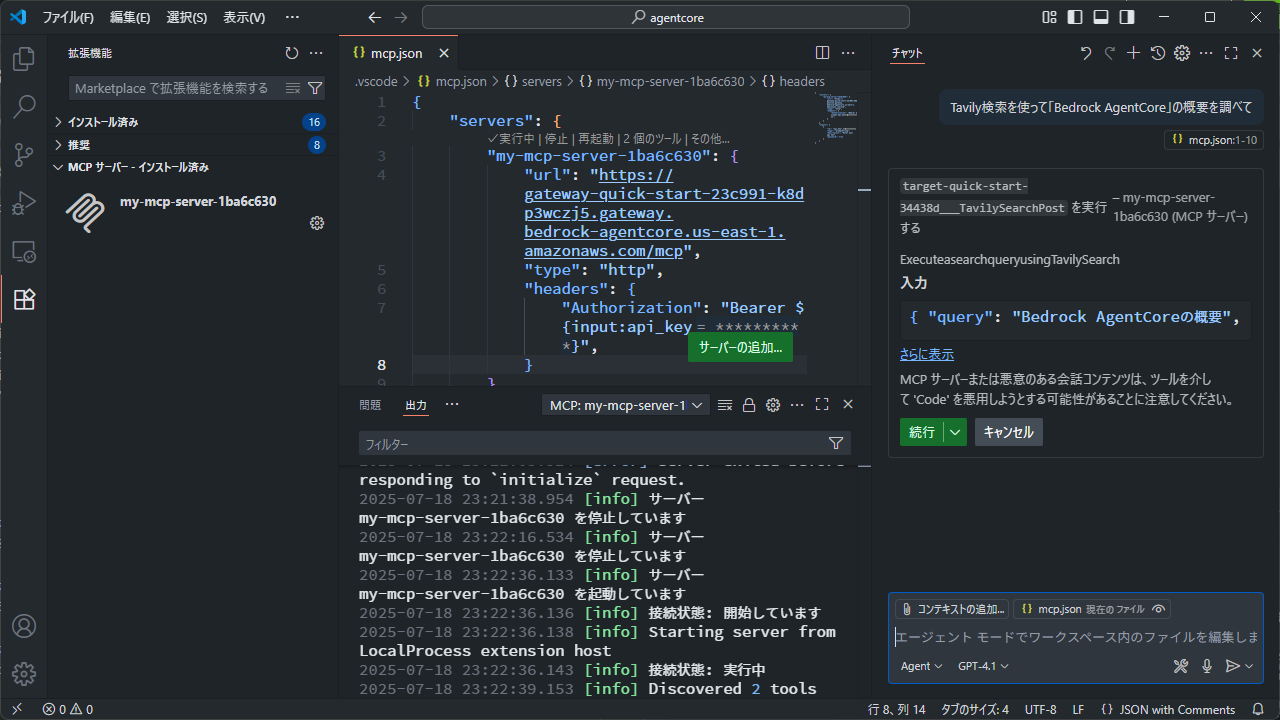Clear the output panel log
Image resolution: width=1280 pixels, height=720 pixels.
[725, 405]
